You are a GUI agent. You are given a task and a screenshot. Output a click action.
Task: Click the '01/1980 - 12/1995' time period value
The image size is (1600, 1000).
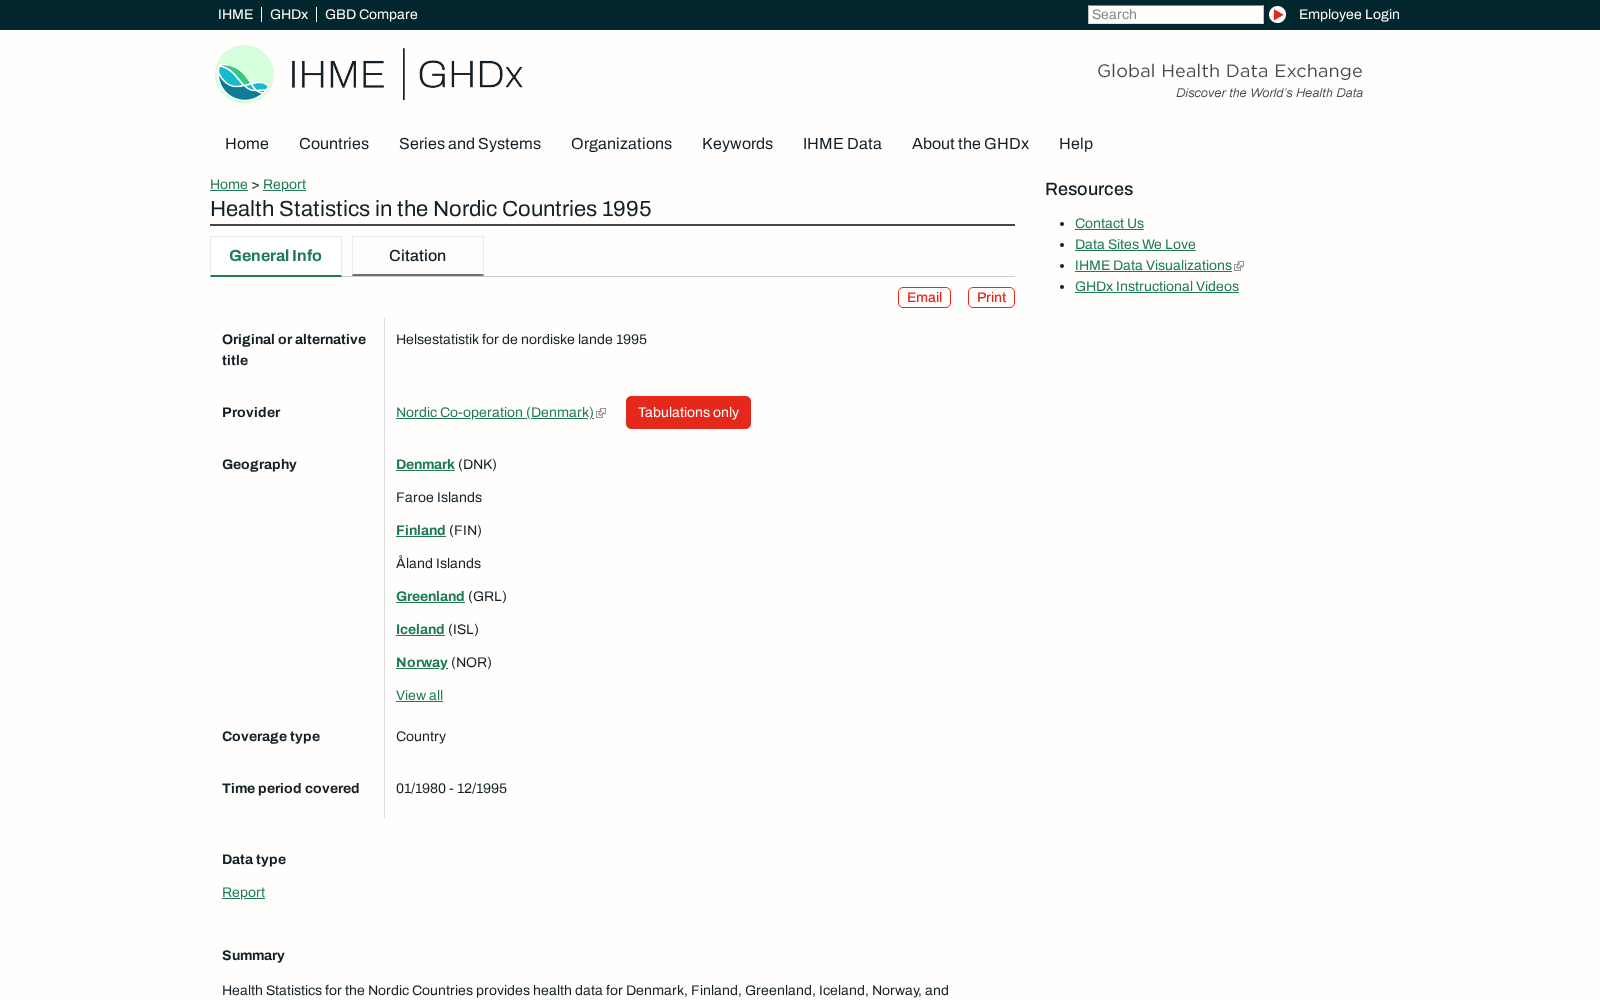[451, 789]
